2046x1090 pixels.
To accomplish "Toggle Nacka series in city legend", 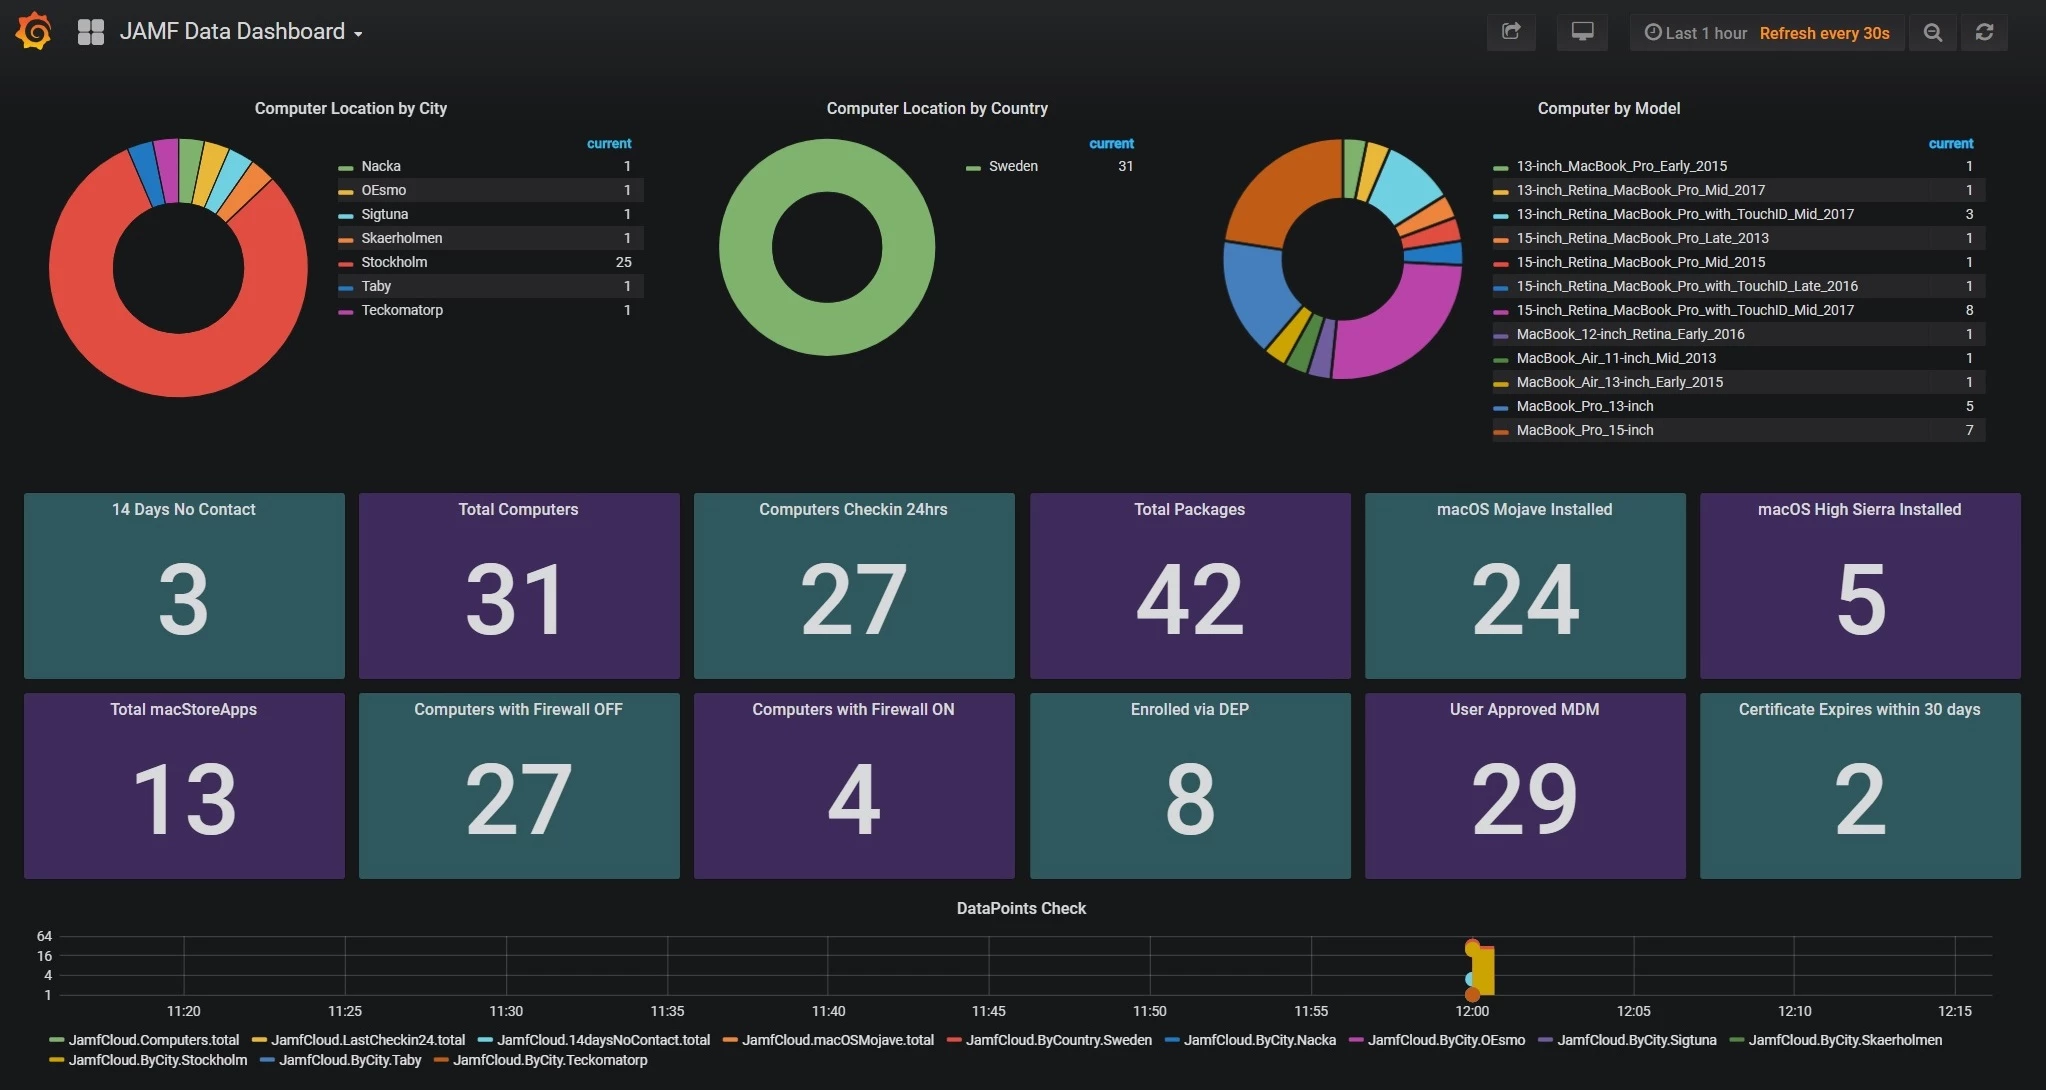I will (x=381, y=166).
